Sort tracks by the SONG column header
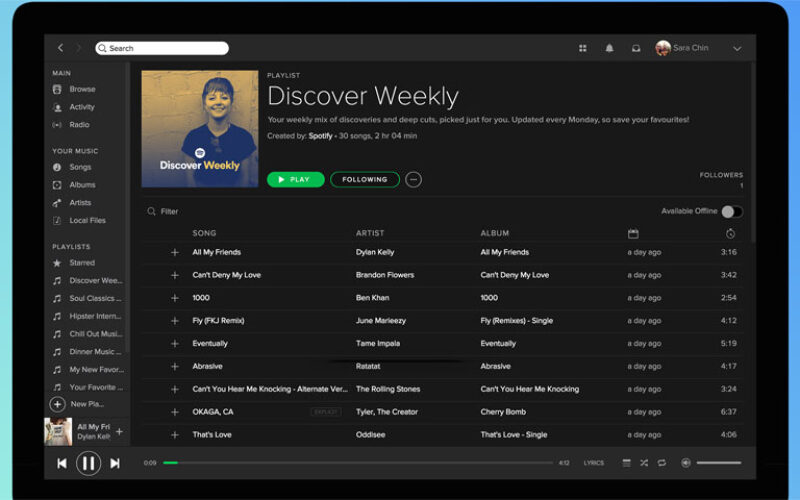The height and width of the screenshot is (500, 800). (204, 233)
